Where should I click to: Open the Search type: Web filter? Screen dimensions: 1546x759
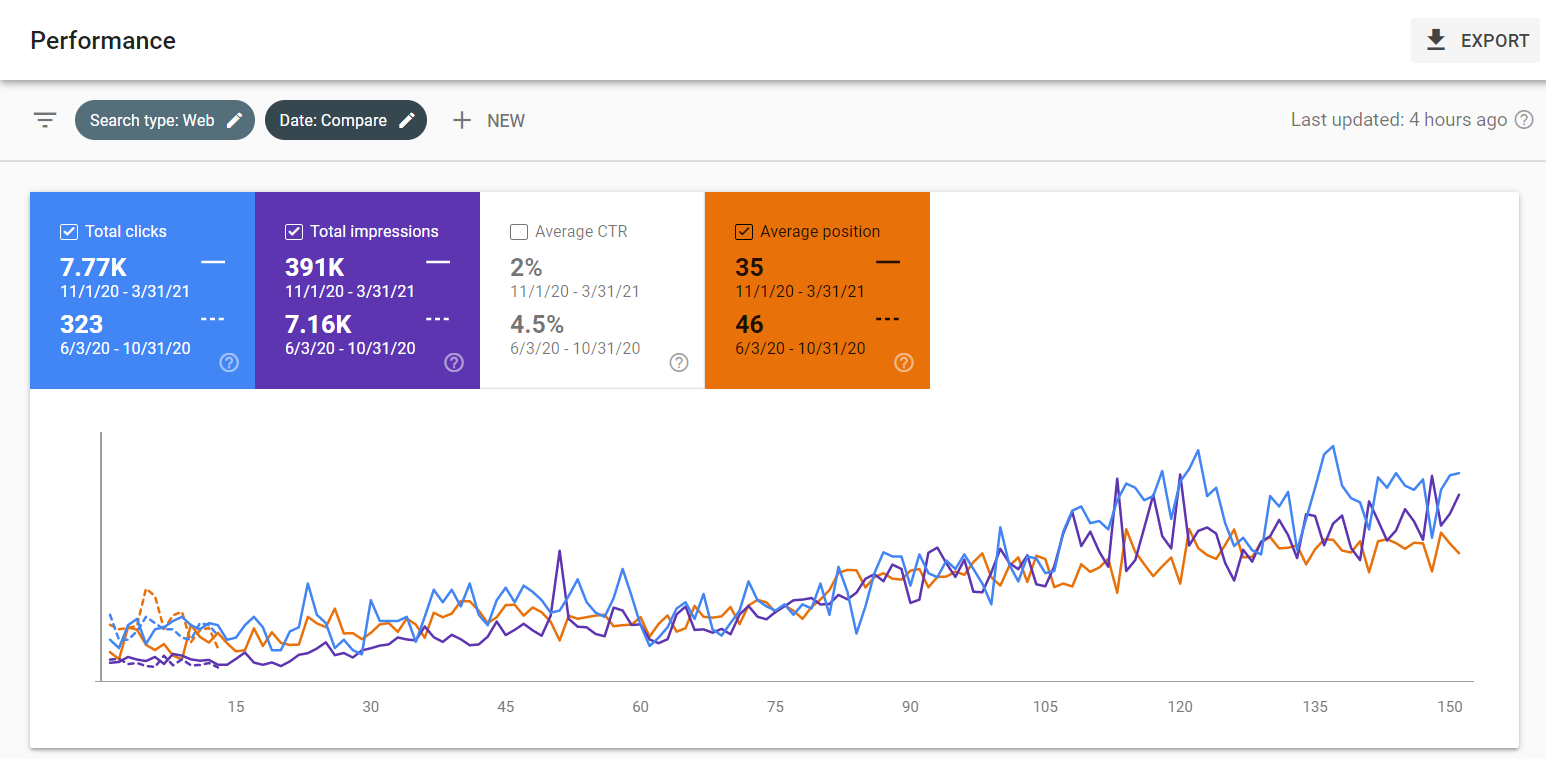pyautogui.click(x=165, y=120)
